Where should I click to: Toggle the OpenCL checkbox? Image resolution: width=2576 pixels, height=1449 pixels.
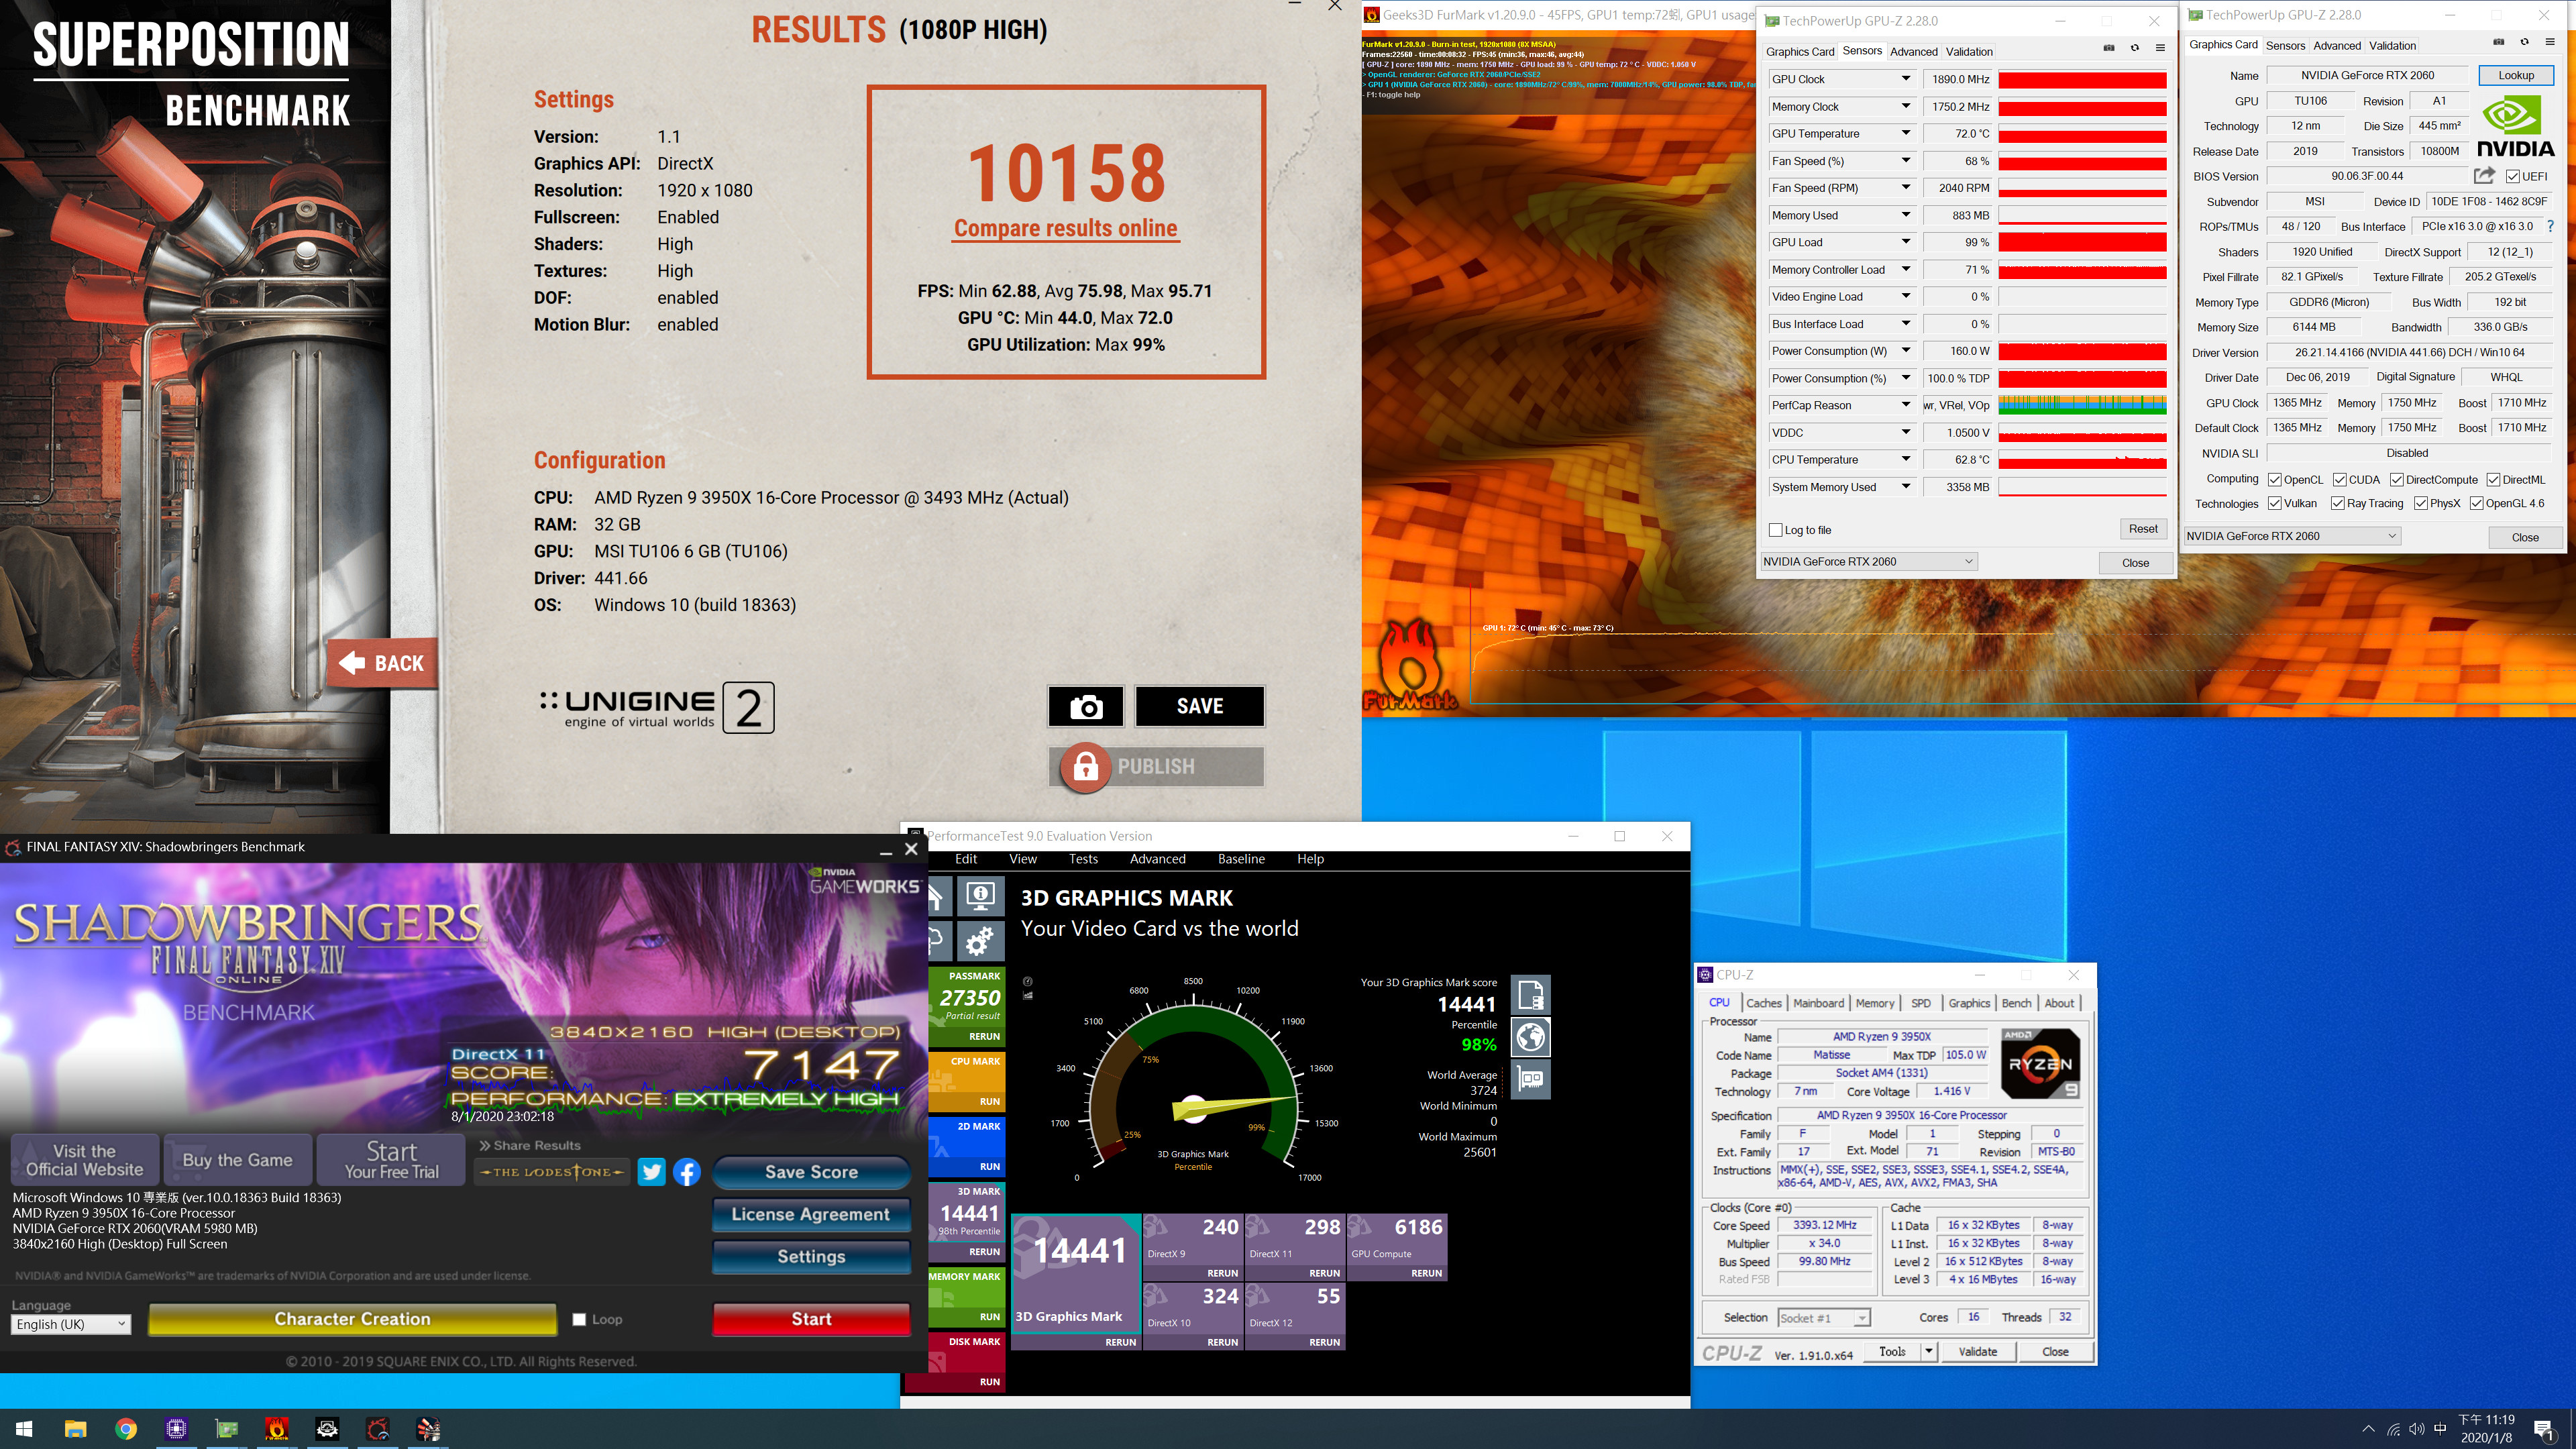pyautogui.click(x=2275, y=480)
